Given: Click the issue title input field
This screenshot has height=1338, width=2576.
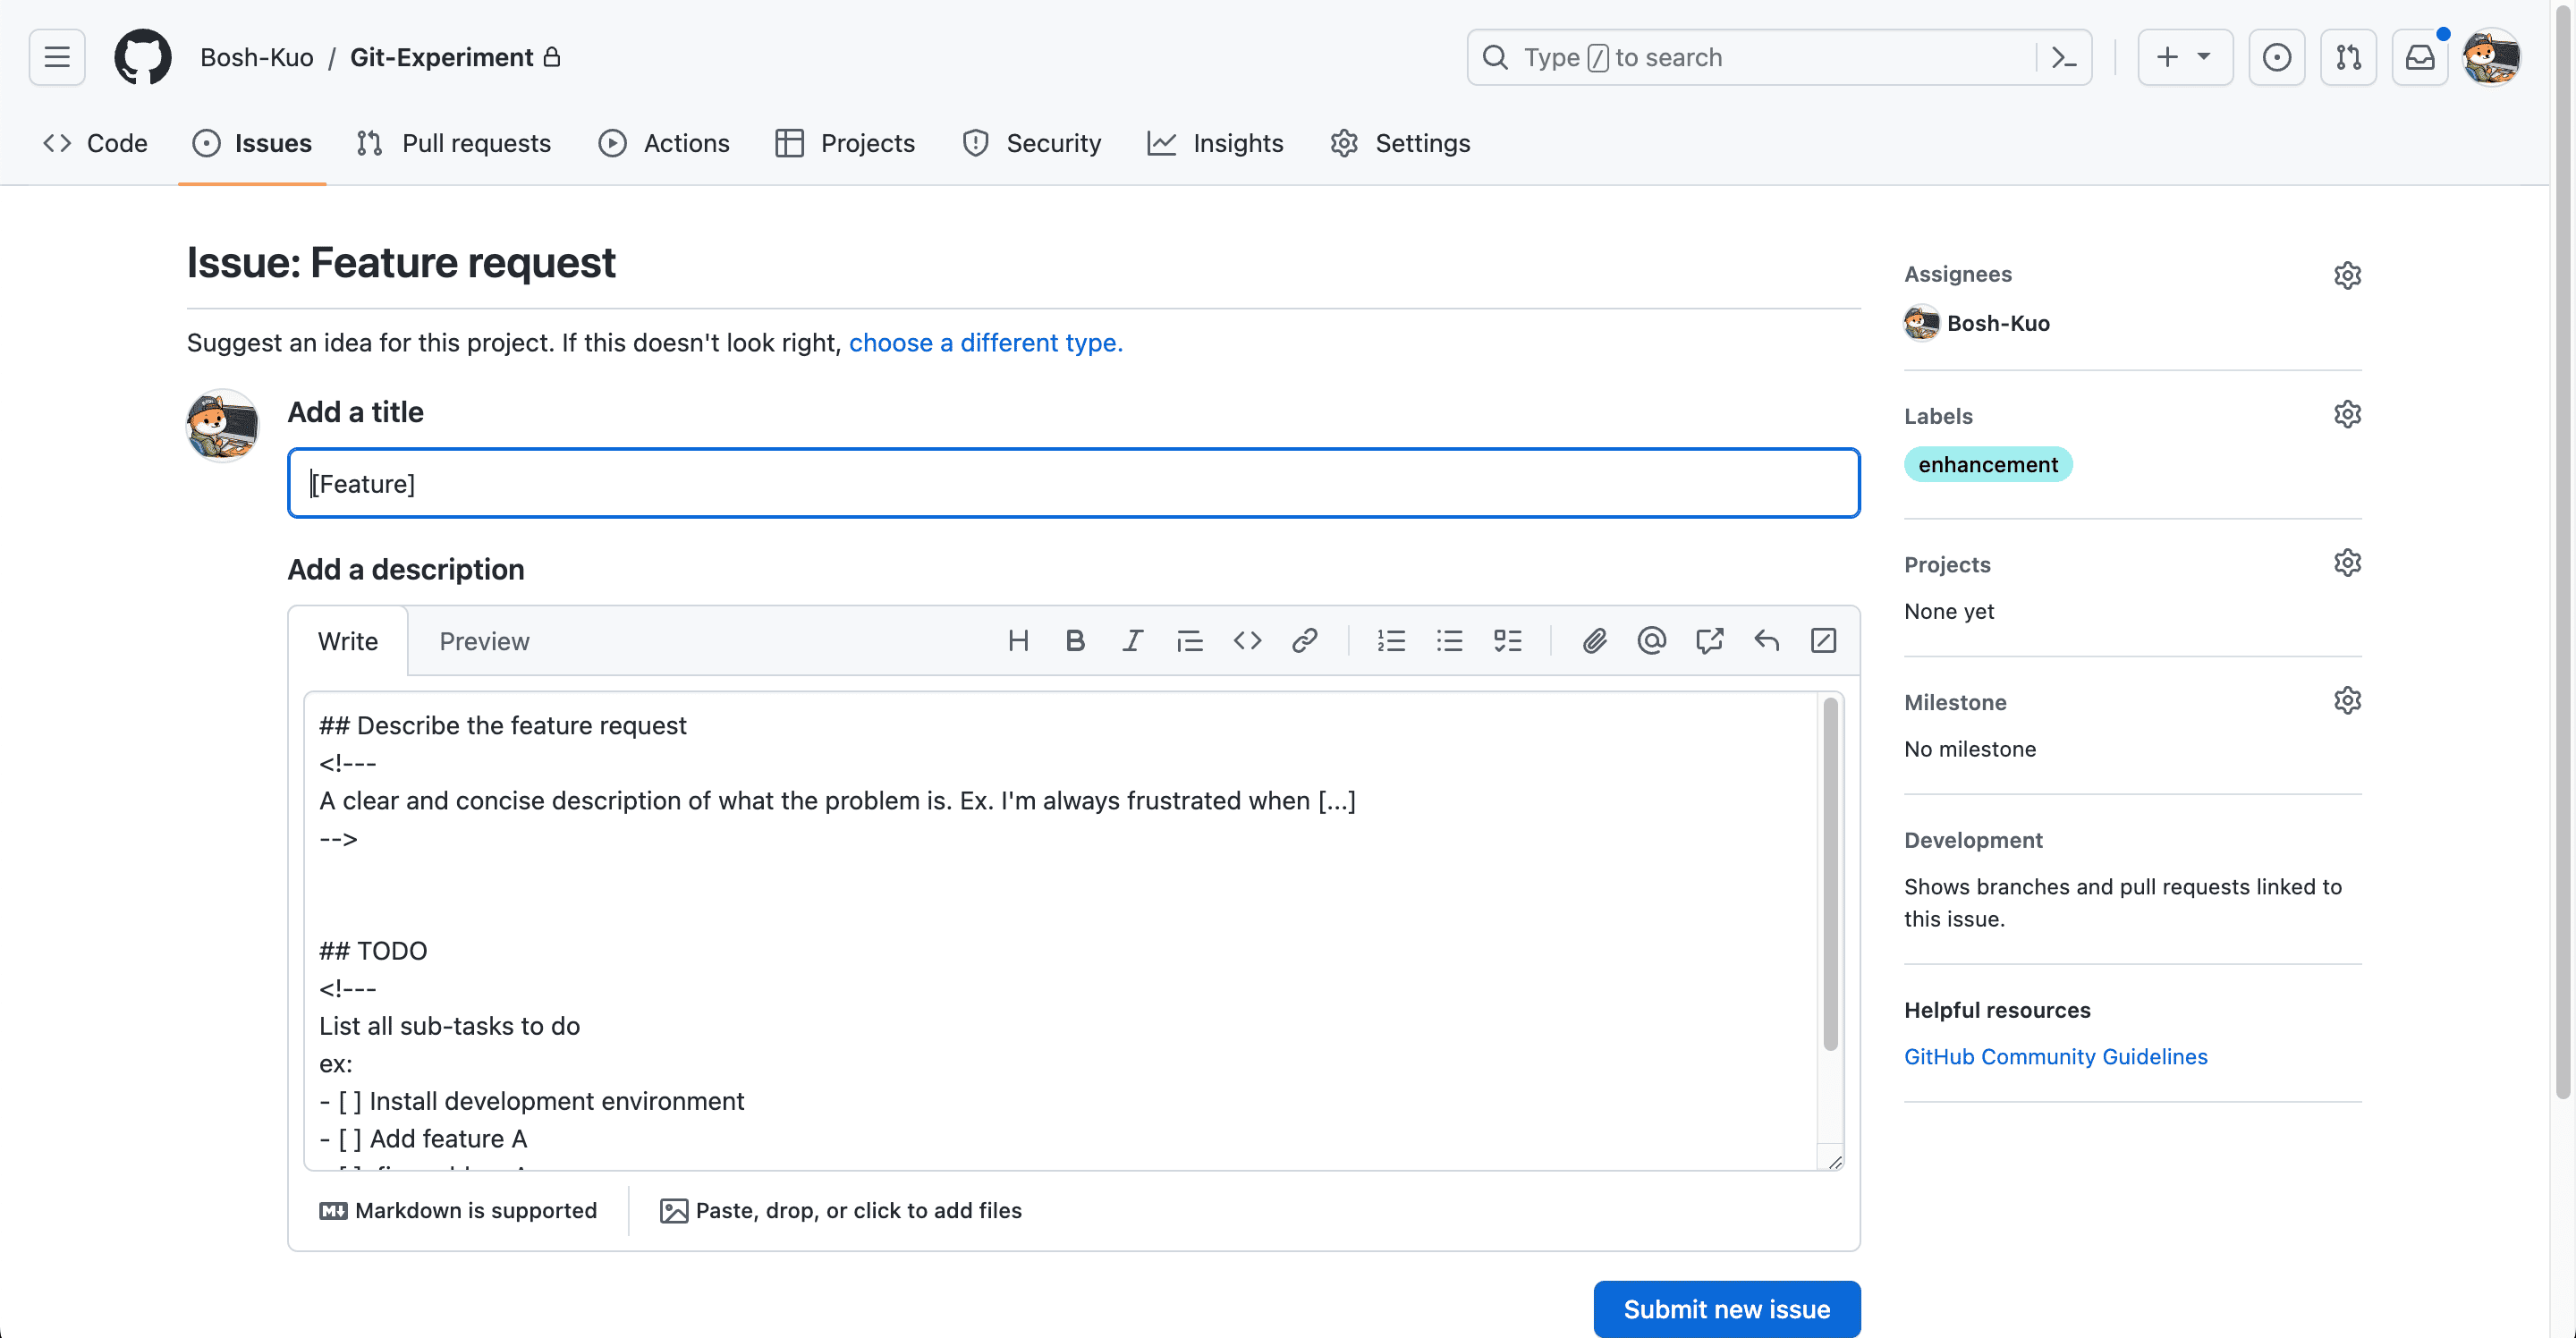Looking at the screenshot, I should [1073, 484].
